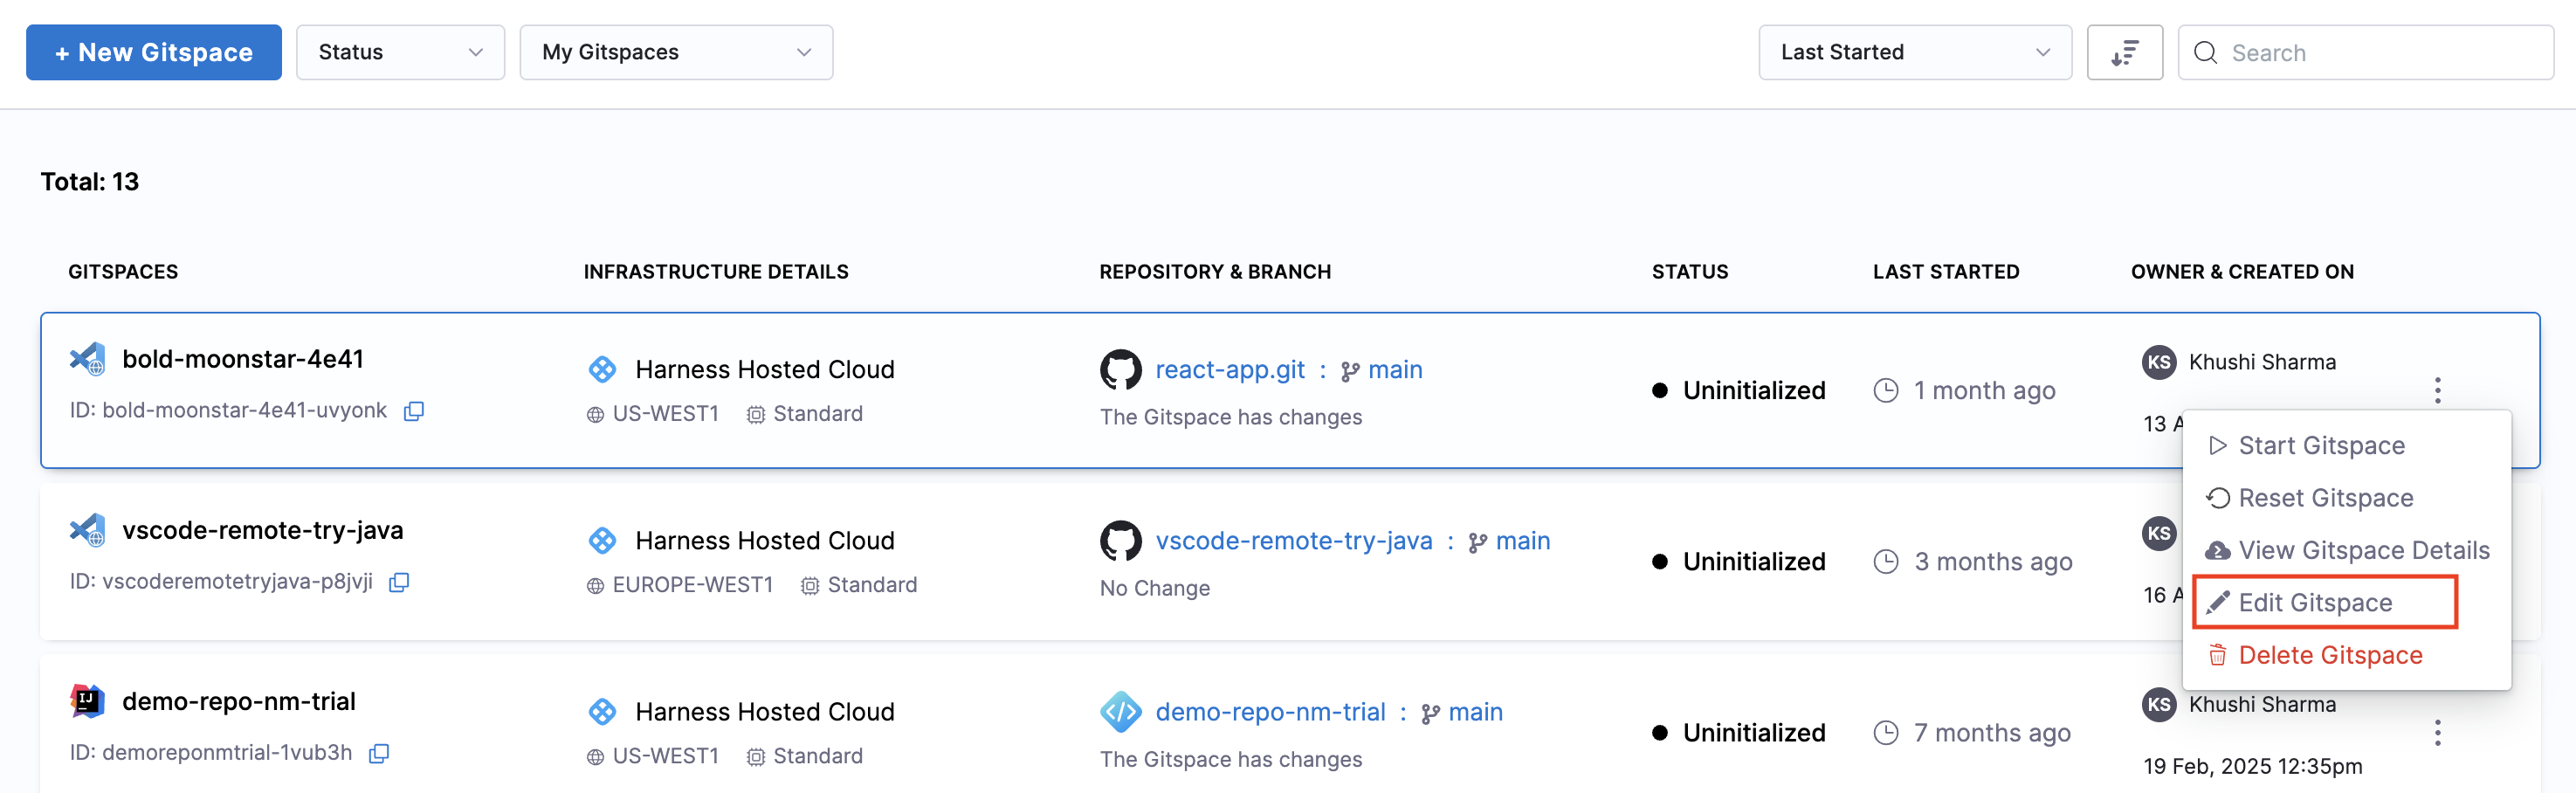The height and width of the screenshot is (793, 2576).
Task: Copy the demoreponmtrial-1vub3h ID
Action: [379, 753]
